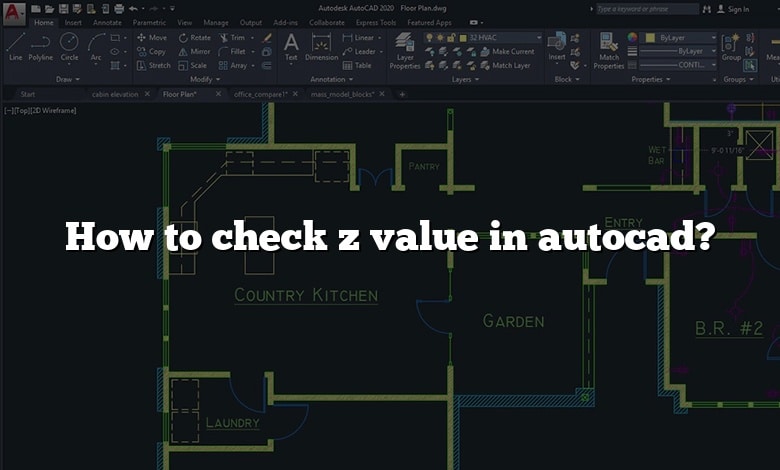Switch to cabin elevation drawing tab

tap(115, 94)
